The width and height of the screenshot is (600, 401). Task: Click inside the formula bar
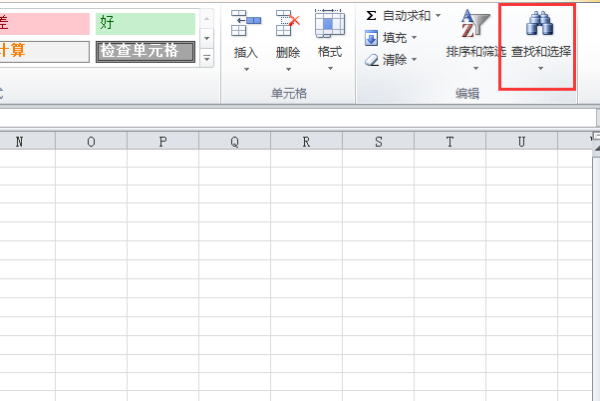coord(298,117)
